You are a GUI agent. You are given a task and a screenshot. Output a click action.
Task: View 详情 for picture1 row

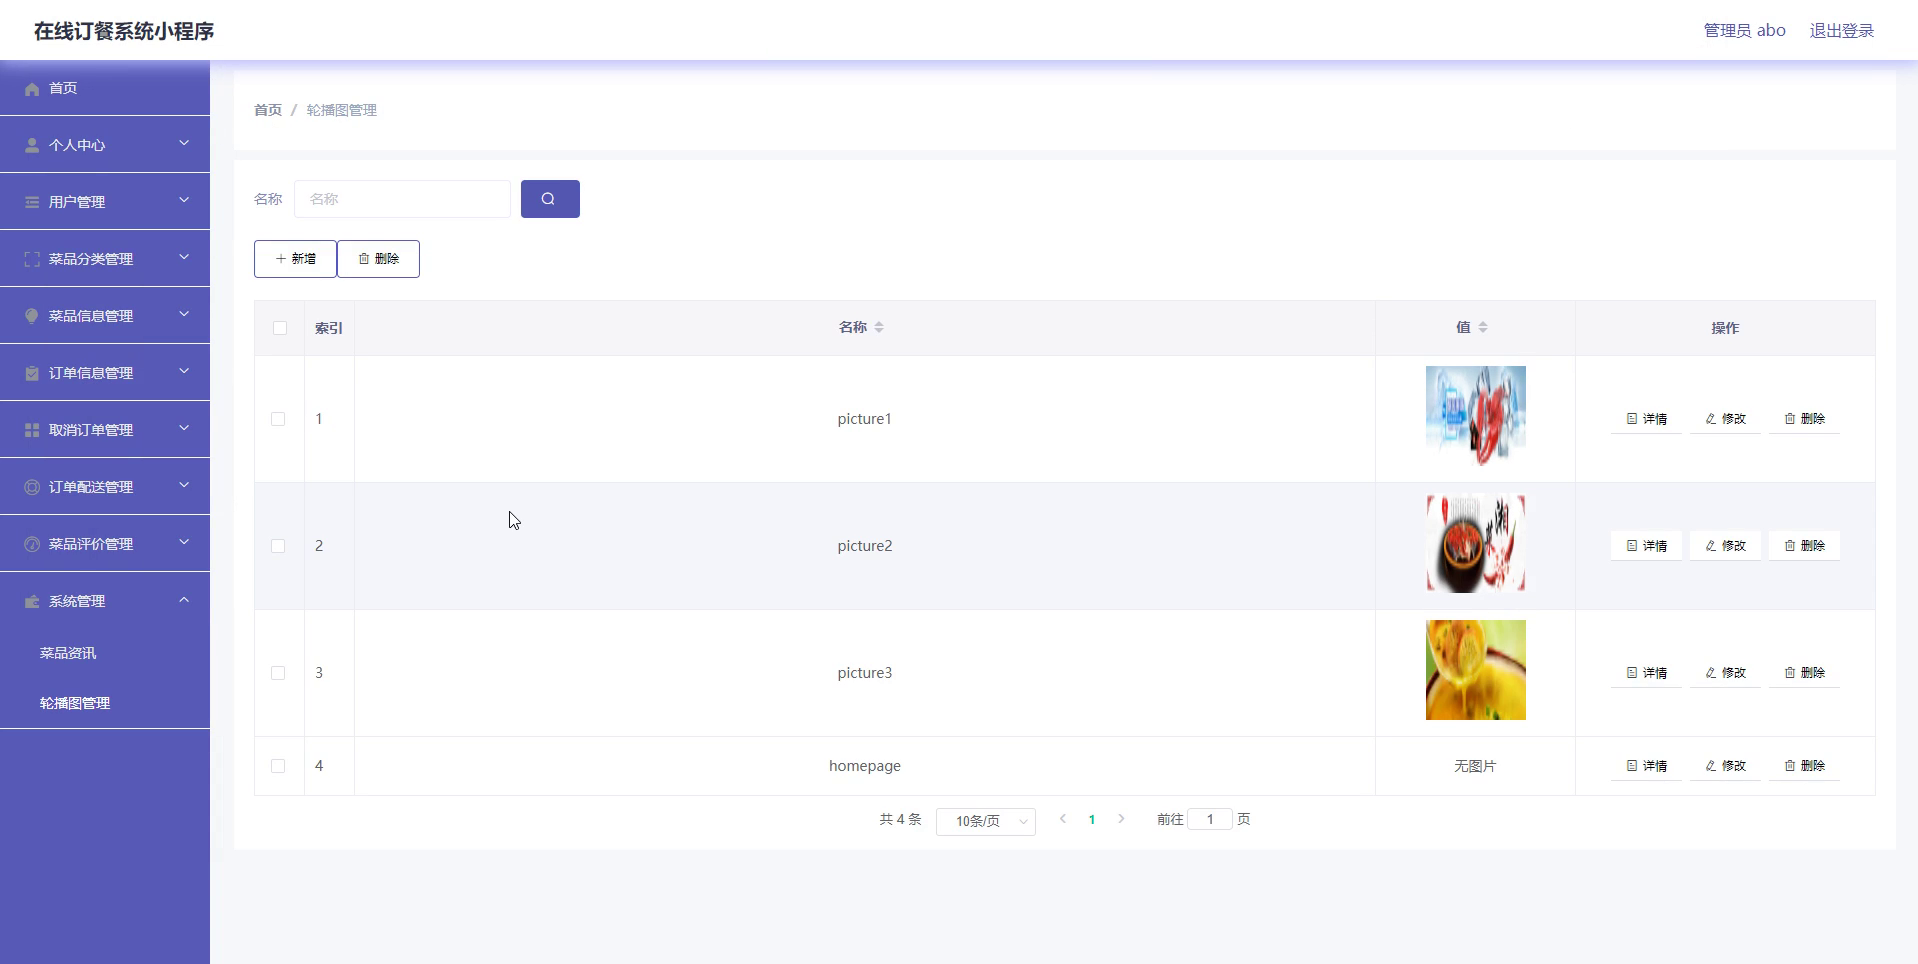coord(1646,419)
